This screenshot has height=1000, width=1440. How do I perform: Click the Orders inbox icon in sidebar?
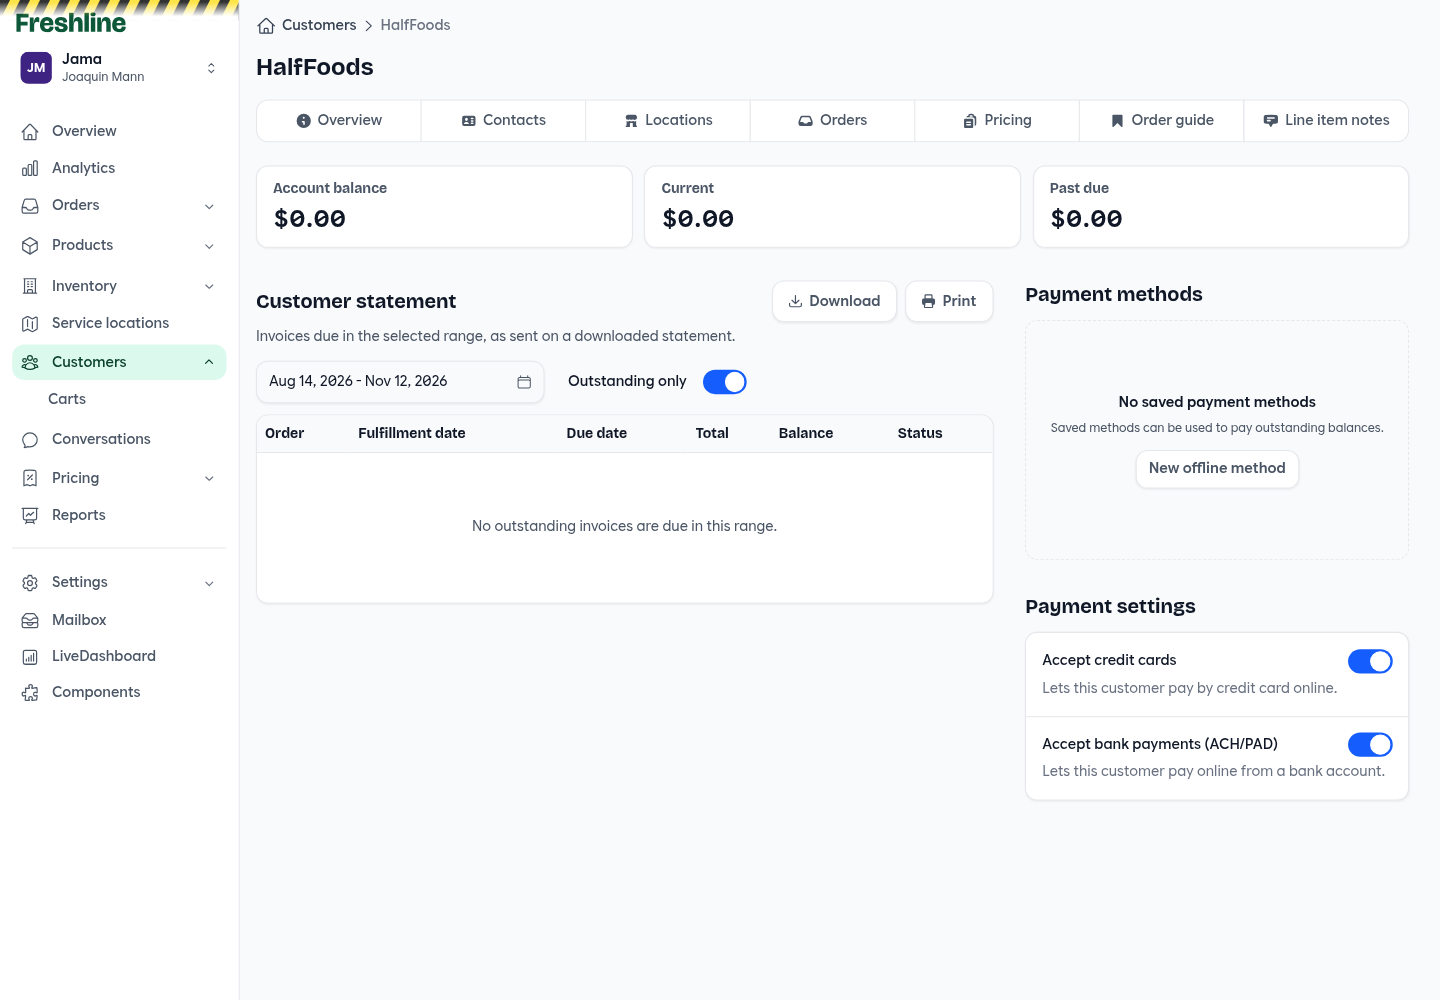pyautogui.click(x=30, y=206)
